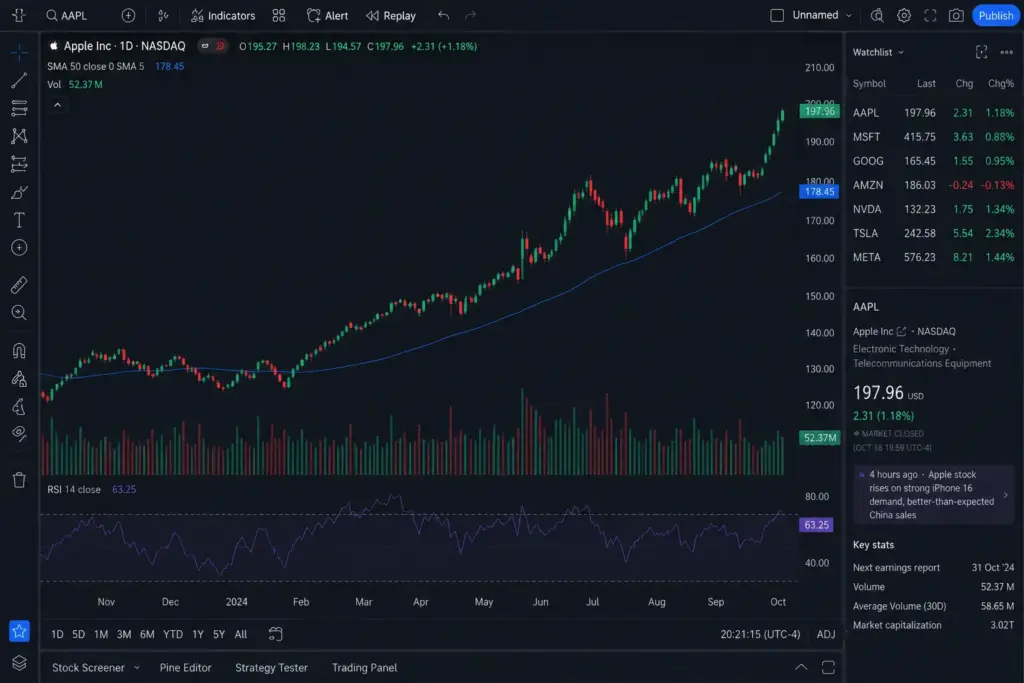Image resolution: width=1024 pixels, height=683 pixels.
Task: Open chart settings gear
Action: coord(904,16)
